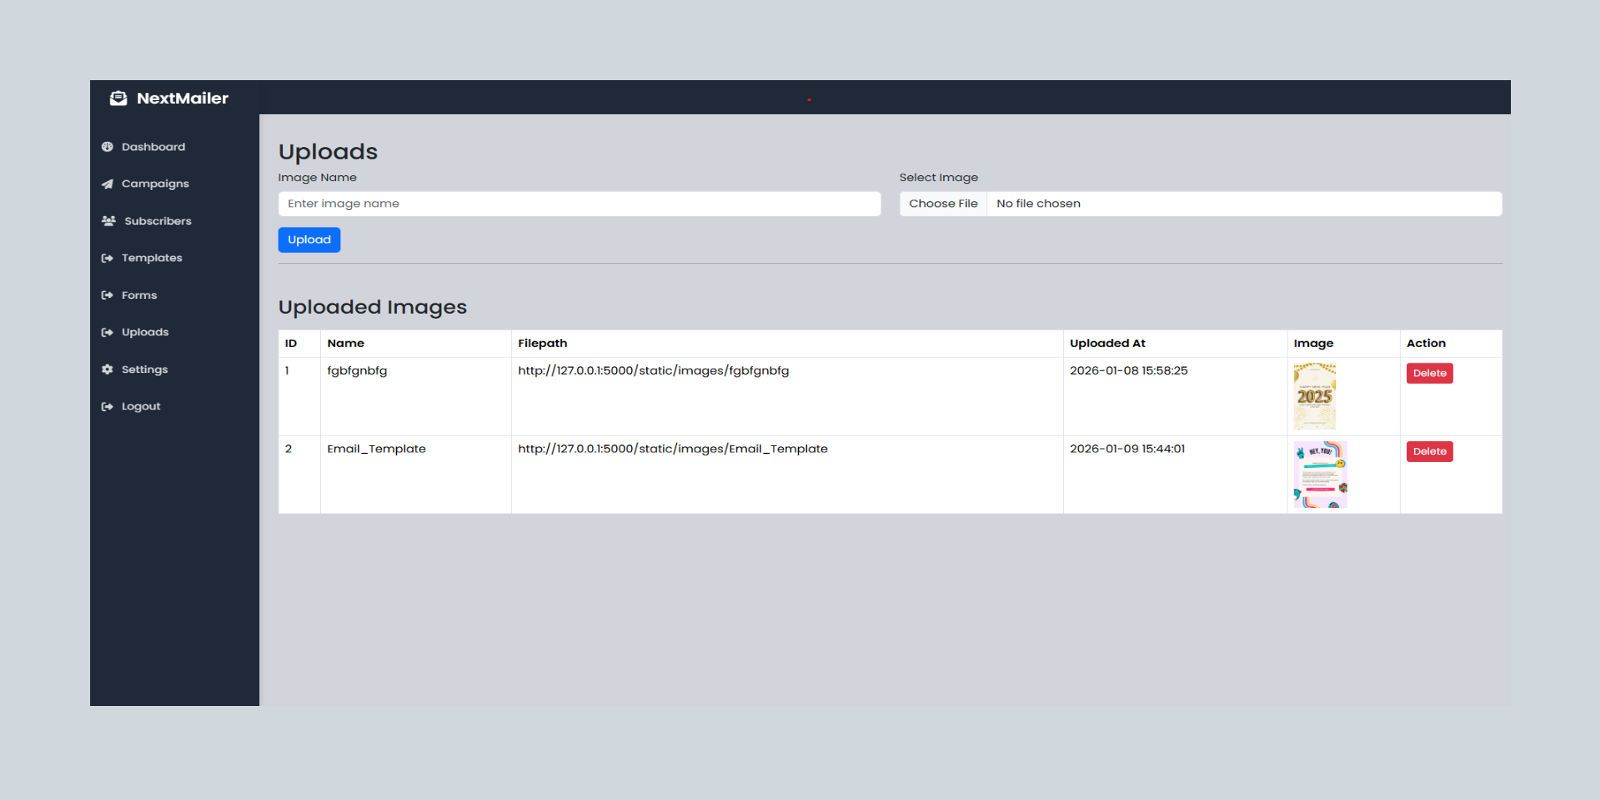Click the Choose File button

tap(943, 204)
